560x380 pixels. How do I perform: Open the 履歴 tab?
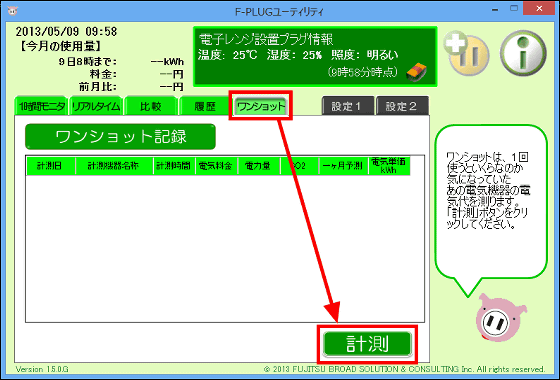click(205, 106)
